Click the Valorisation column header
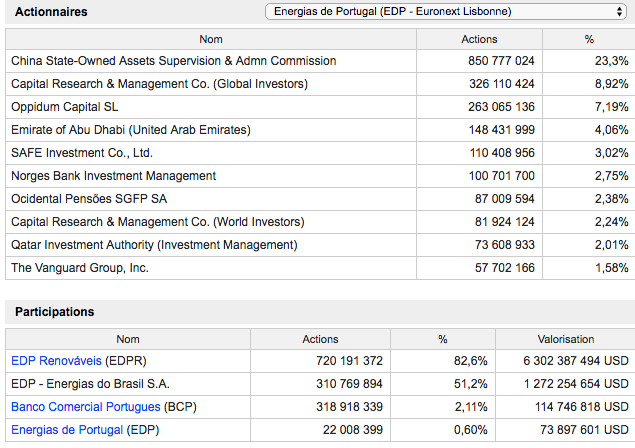Screen dimensions: 635x448 pyautogui.click(x=566, y=339)
